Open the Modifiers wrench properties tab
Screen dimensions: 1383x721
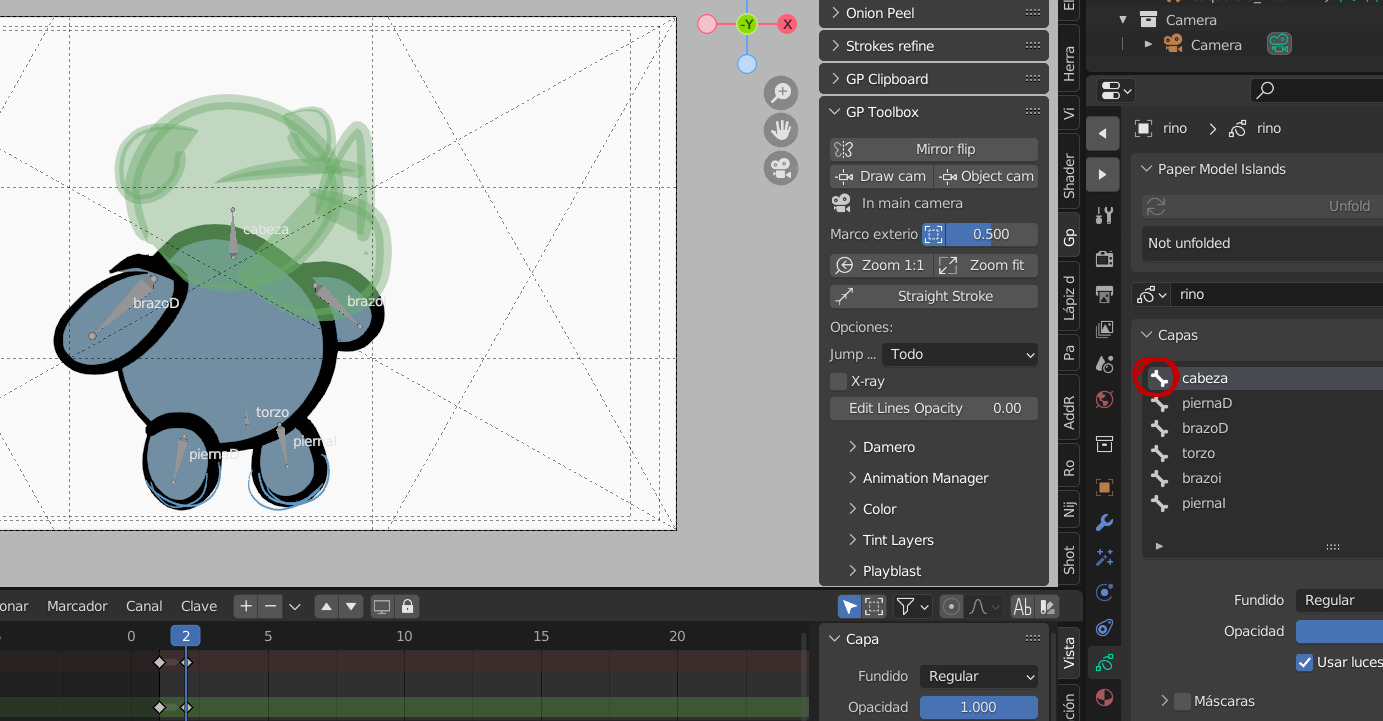tap(1104, 522)
